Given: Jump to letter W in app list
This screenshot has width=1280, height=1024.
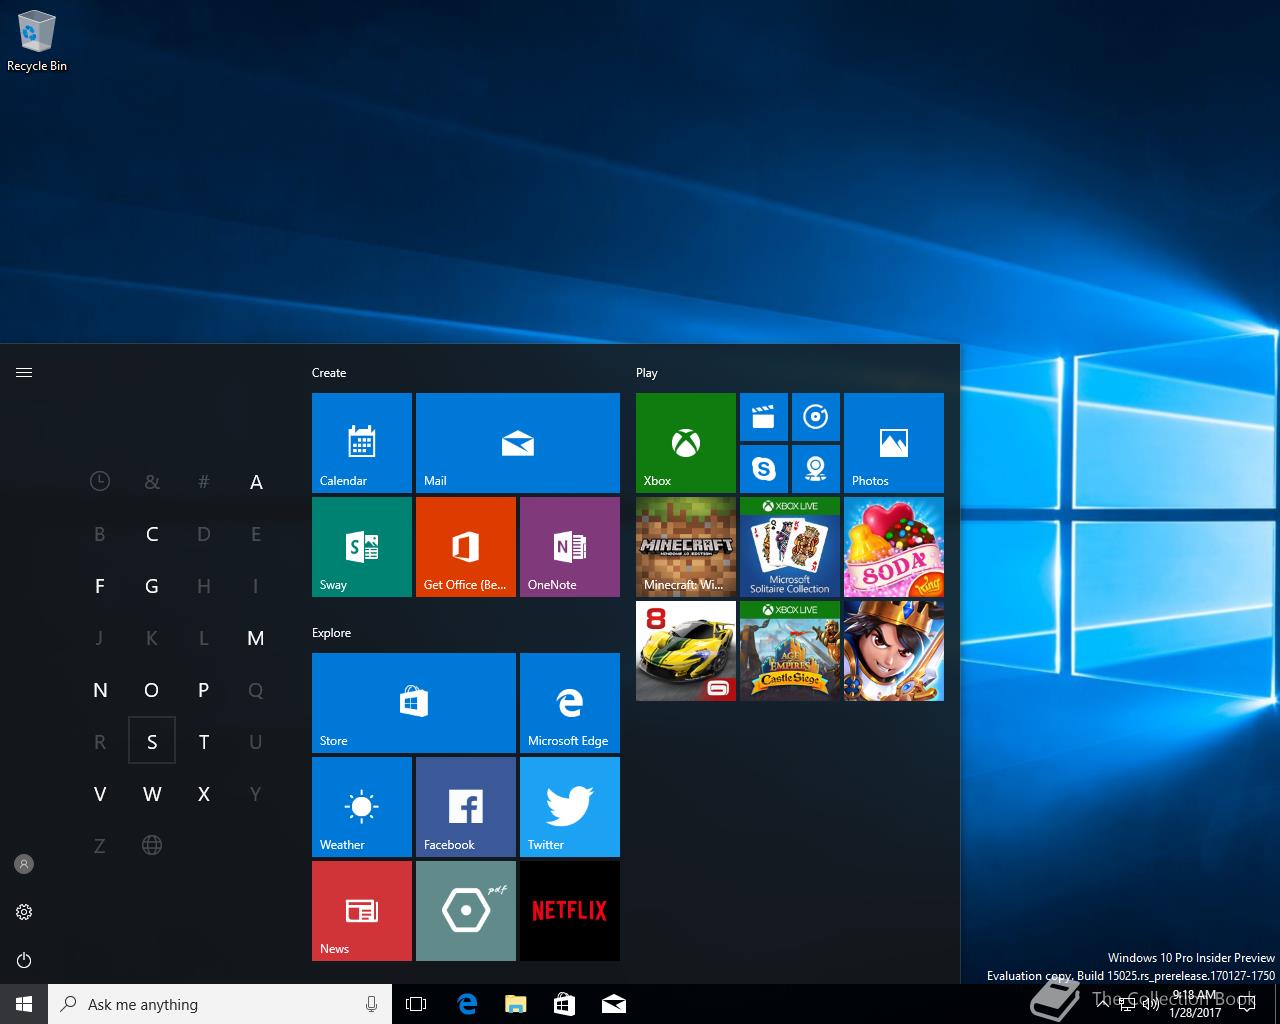Looking at the screenshot, I should 152,794.
